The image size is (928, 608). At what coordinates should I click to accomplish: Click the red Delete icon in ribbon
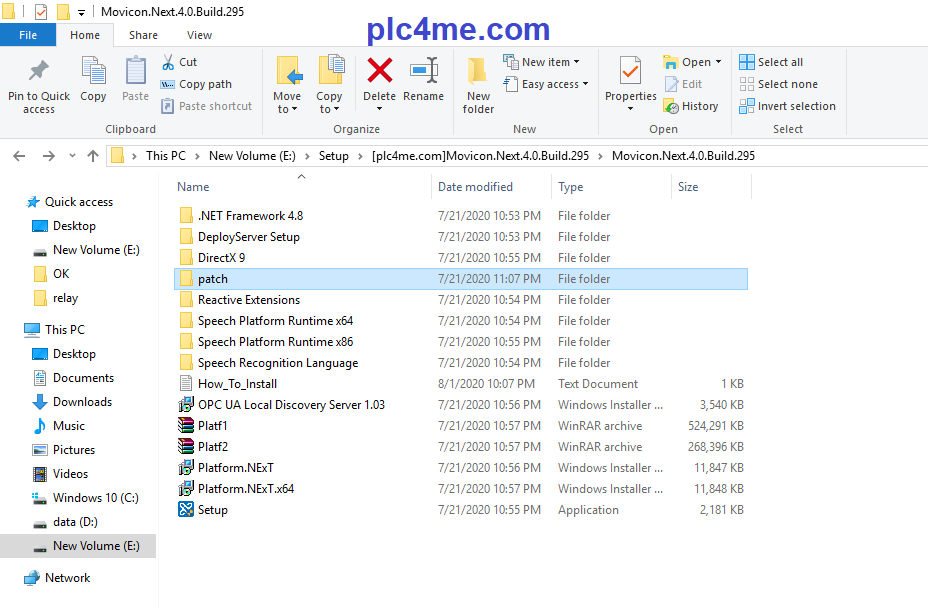click(379, 72)
